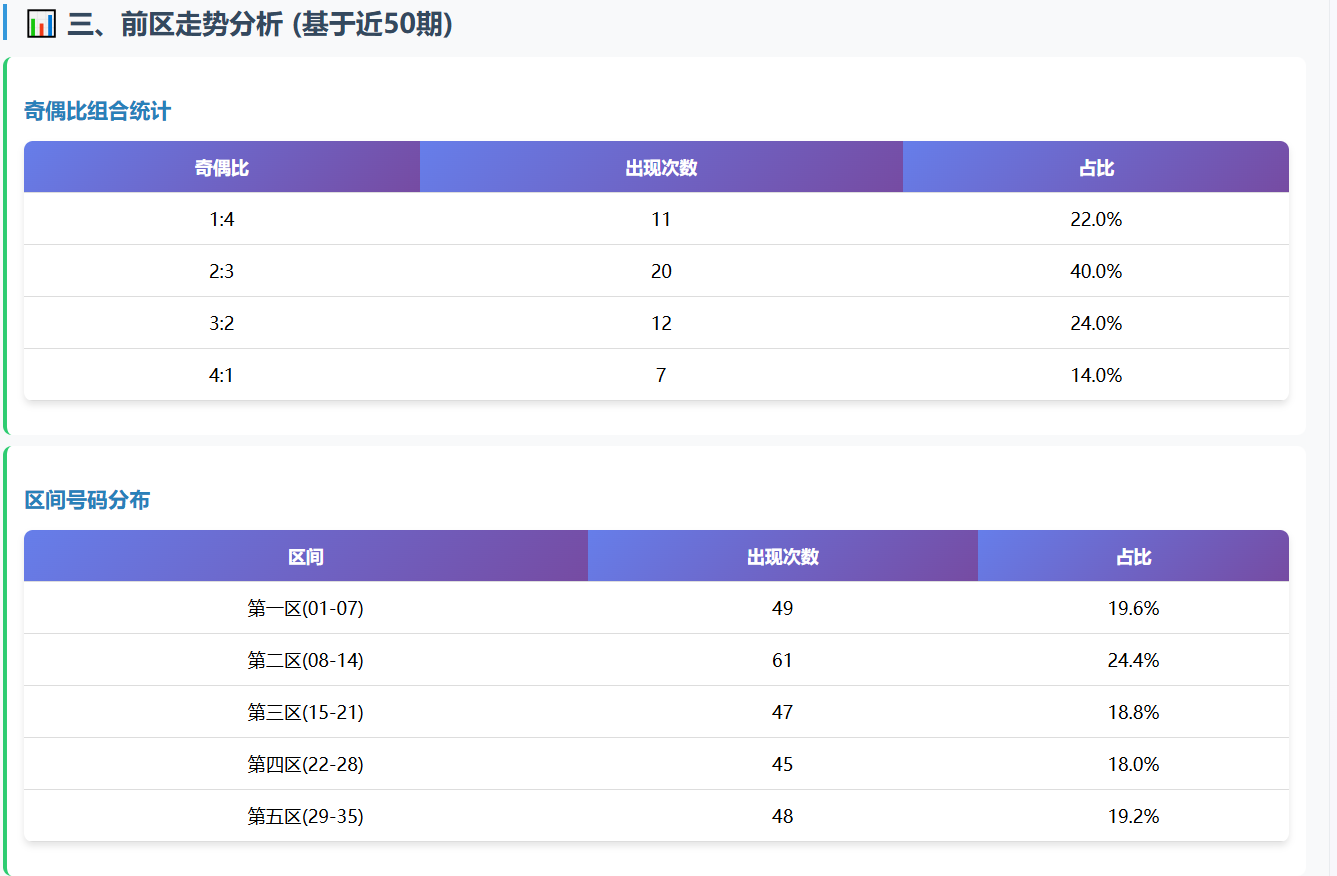Click the 第四区(22-28) row label
The height and width of the screenshot is (876, 1337).
point(306,765)
